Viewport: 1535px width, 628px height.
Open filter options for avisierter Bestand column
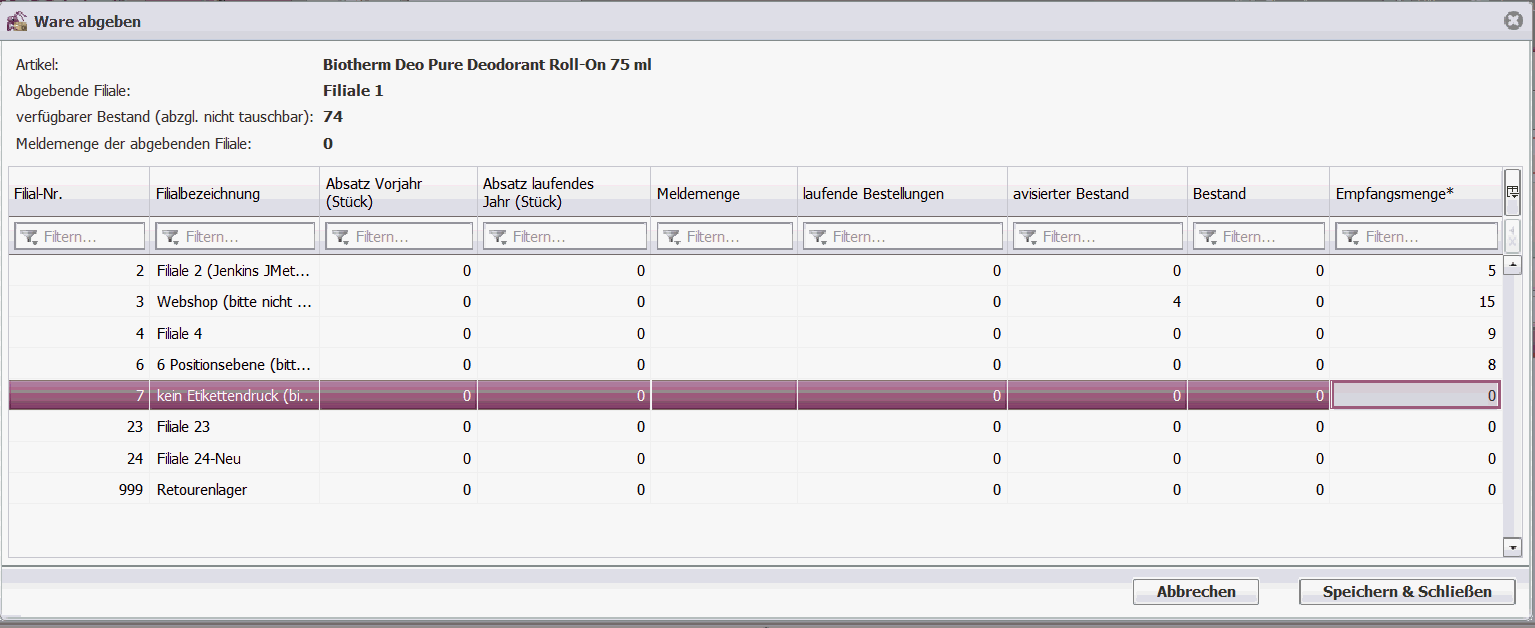(x=1028, y=237)
